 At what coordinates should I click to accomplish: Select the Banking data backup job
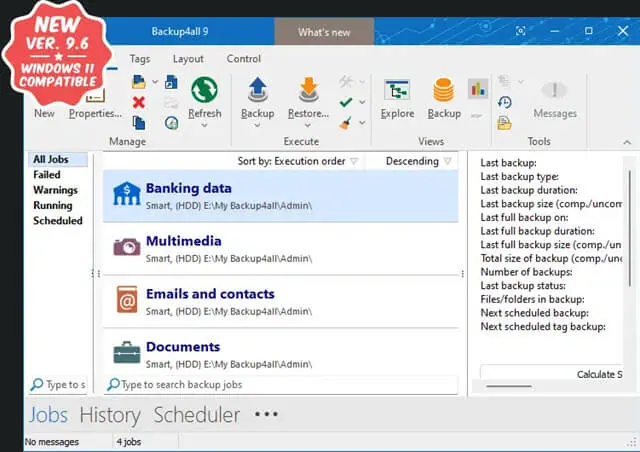tap(280, 196)
